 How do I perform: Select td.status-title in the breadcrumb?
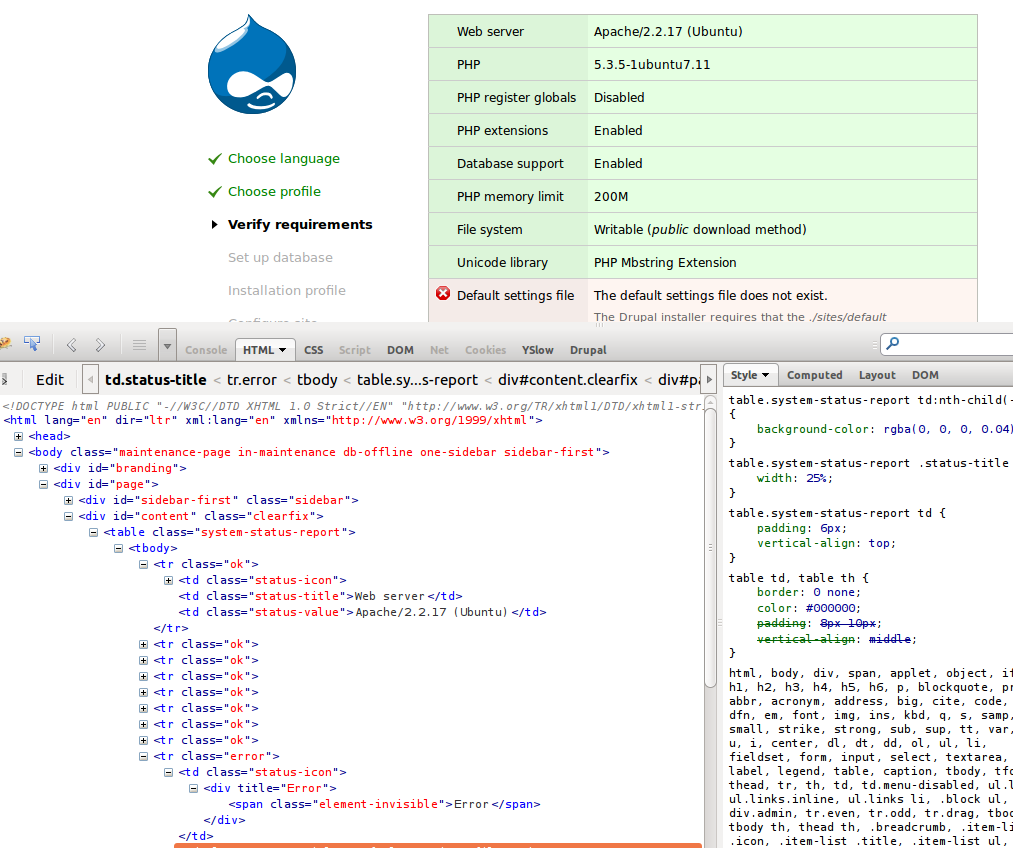click(x=156, y=380)
